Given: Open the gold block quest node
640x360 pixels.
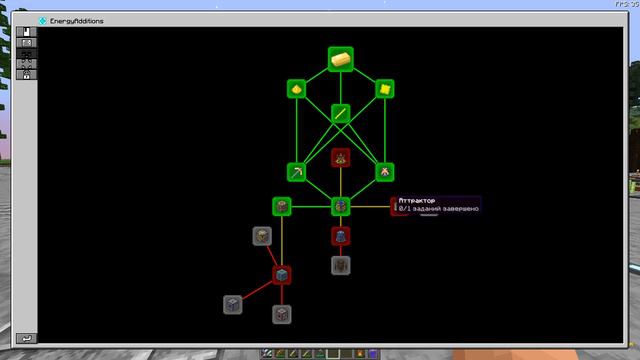Looking at the screenshot, I should 384,89.
